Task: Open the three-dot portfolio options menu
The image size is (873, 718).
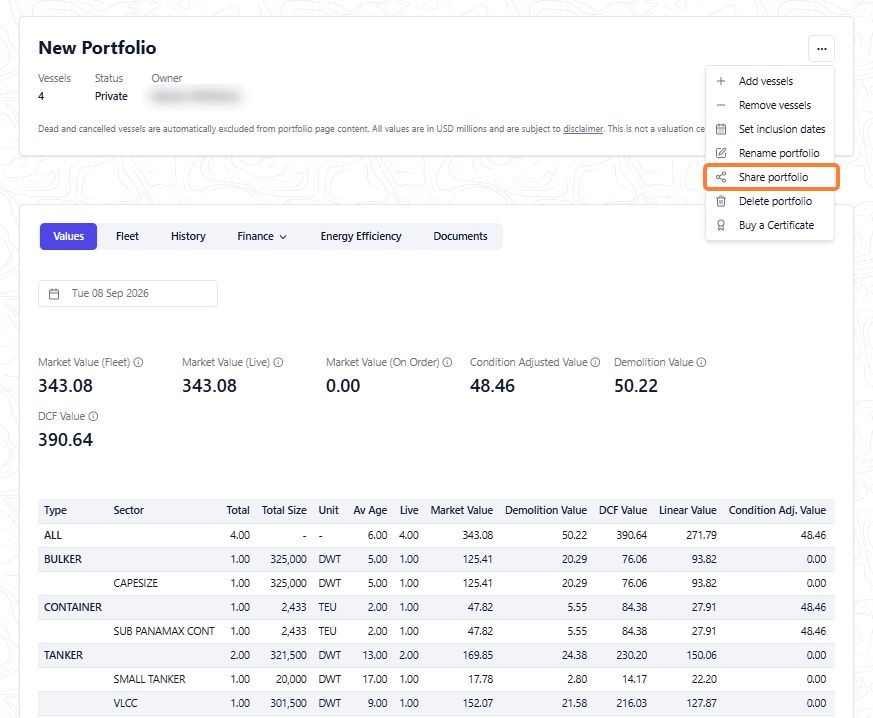Action: click(821, 48)
